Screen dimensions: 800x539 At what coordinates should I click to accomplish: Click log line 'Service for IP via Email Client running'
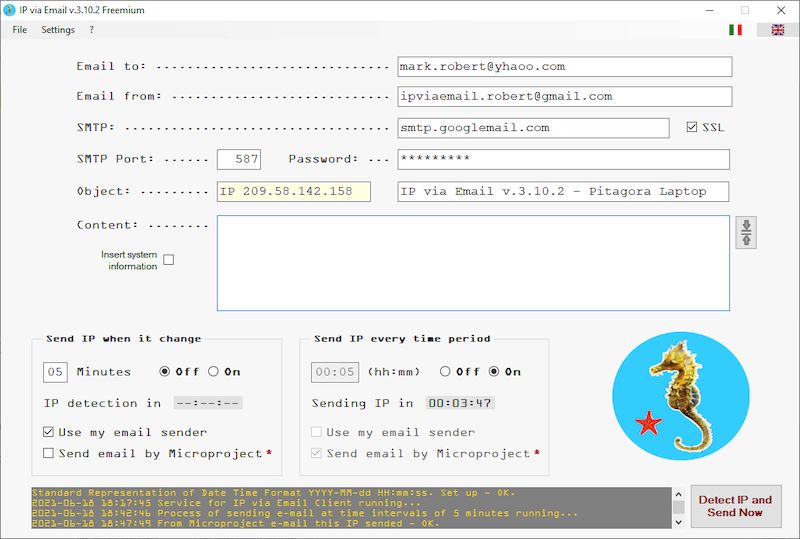tap(227, 503)
